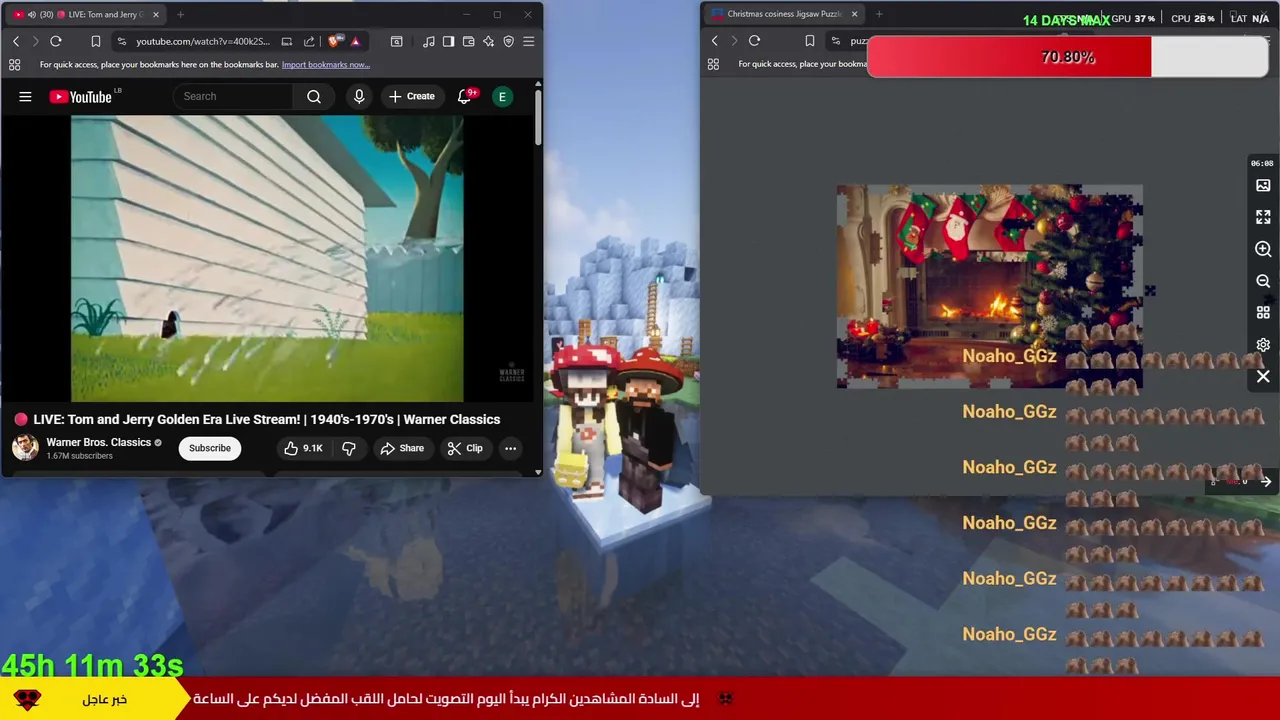Subscribe to Warner Bros. Classics
This screenshot has width=1280, height=720.
tap(210, 448)
